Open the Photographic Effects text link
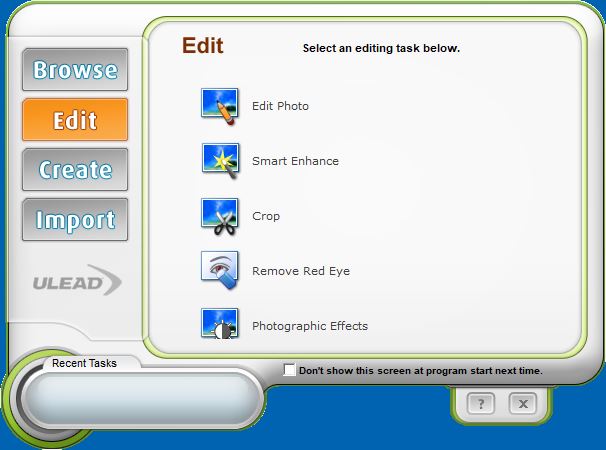Screen dimensions: 606x450 (x=310, y=326)
